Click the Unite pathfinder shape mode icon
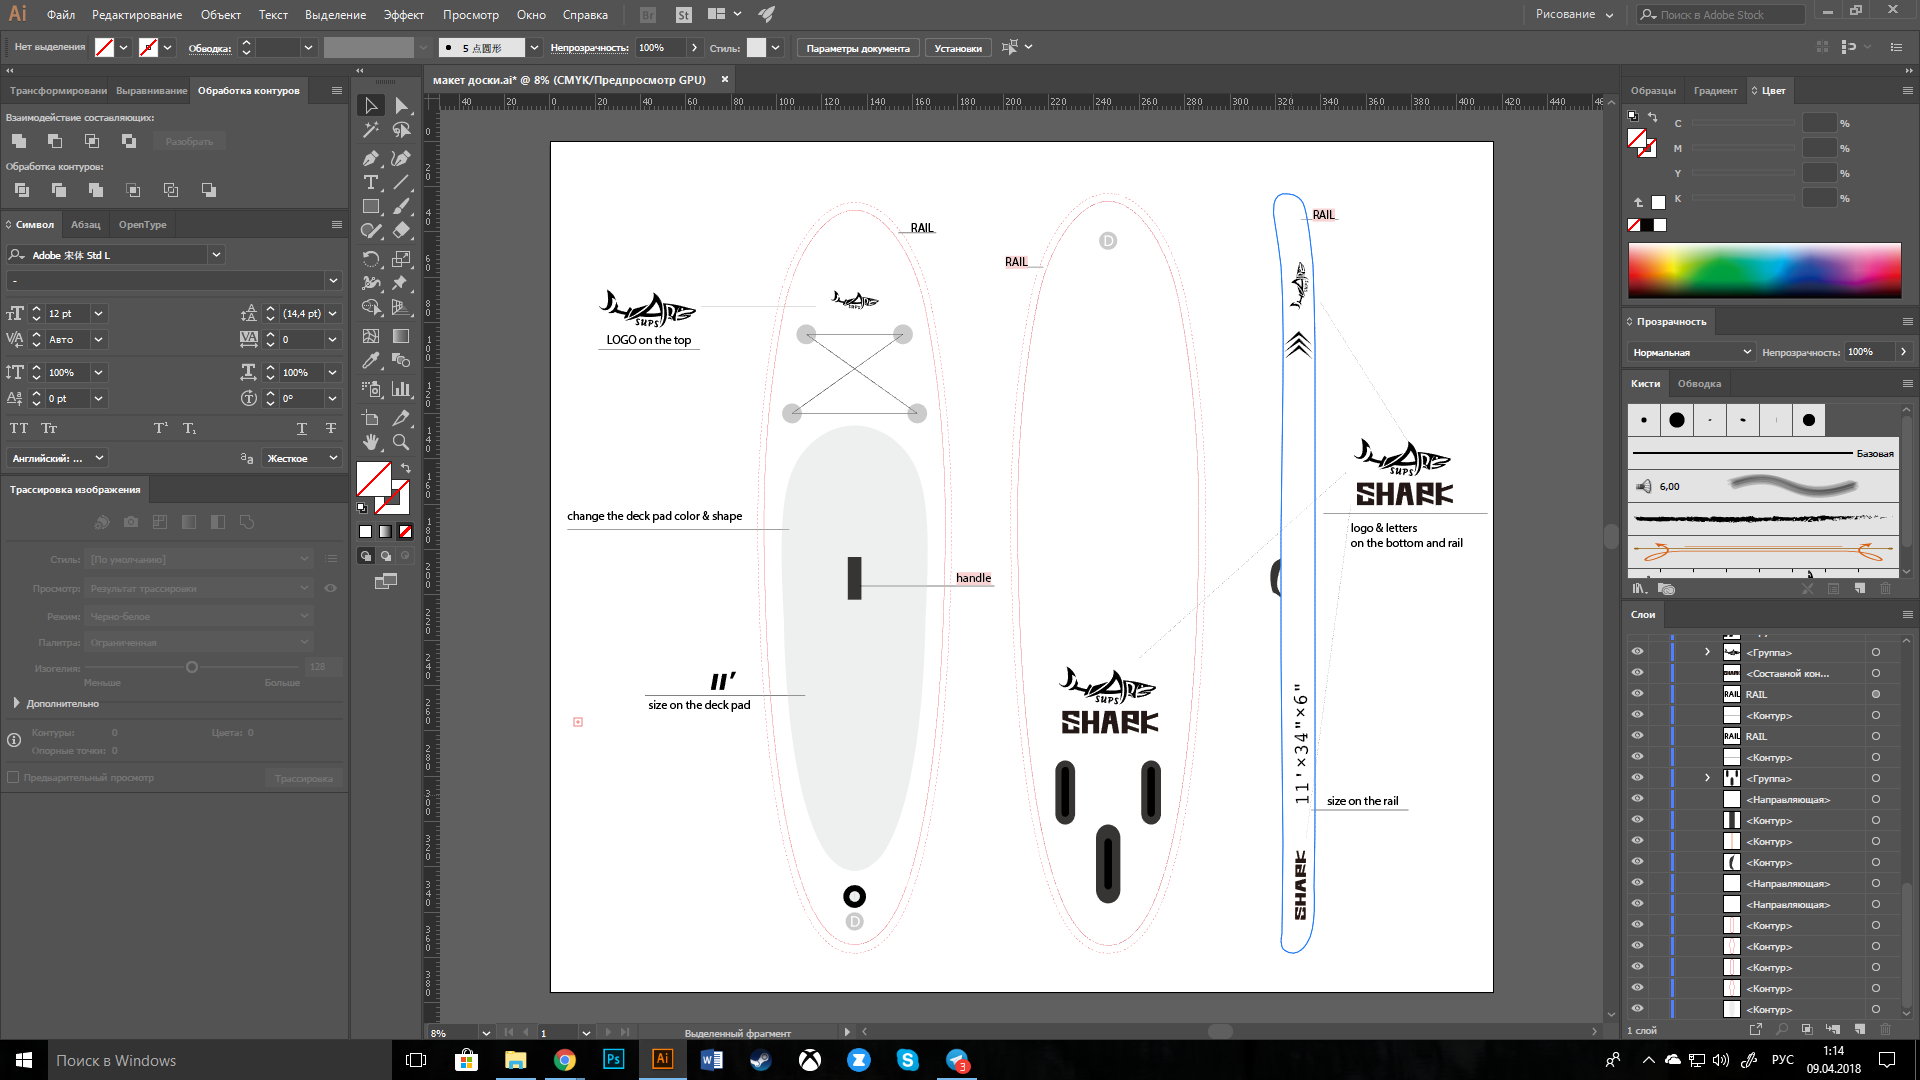This screenshot has width=1920, height=1080. pos(19,141)
